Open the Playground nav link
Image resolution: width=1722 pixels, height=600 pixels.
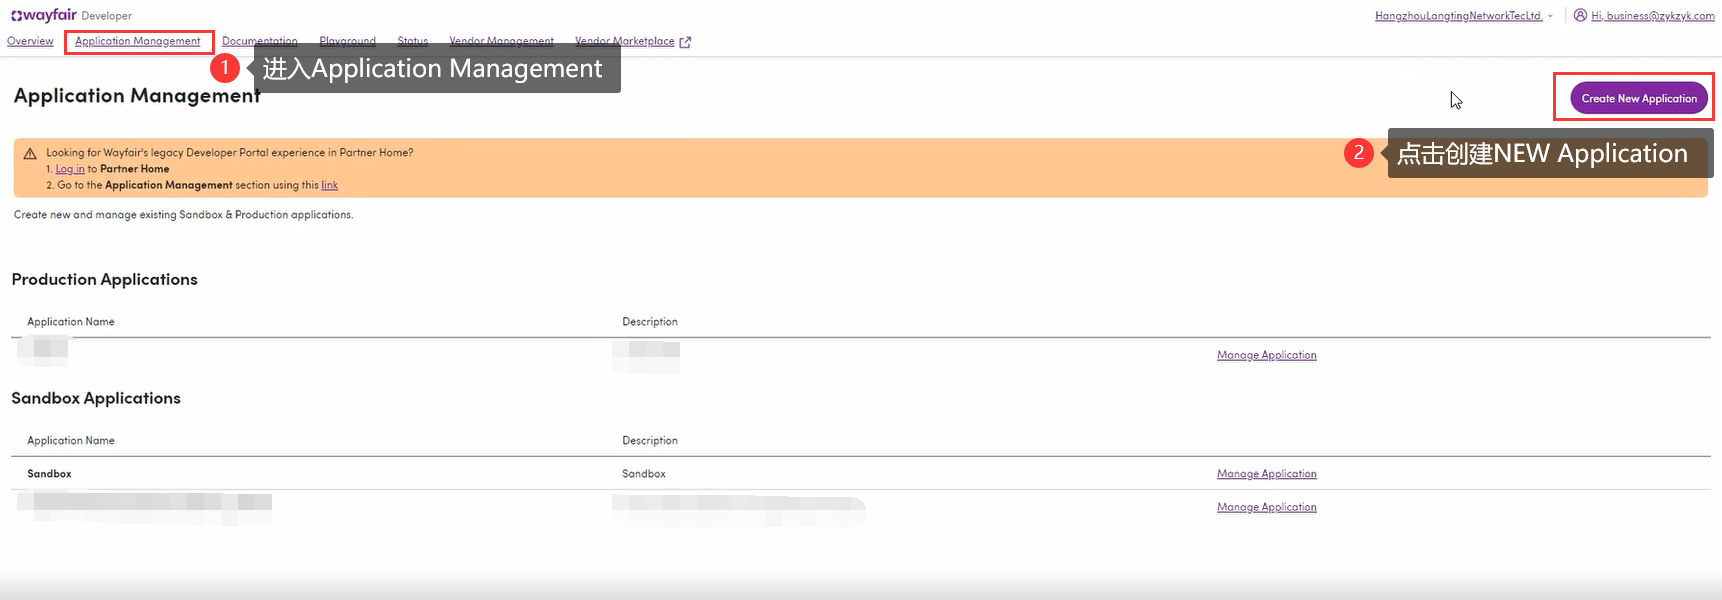point(347,41)
